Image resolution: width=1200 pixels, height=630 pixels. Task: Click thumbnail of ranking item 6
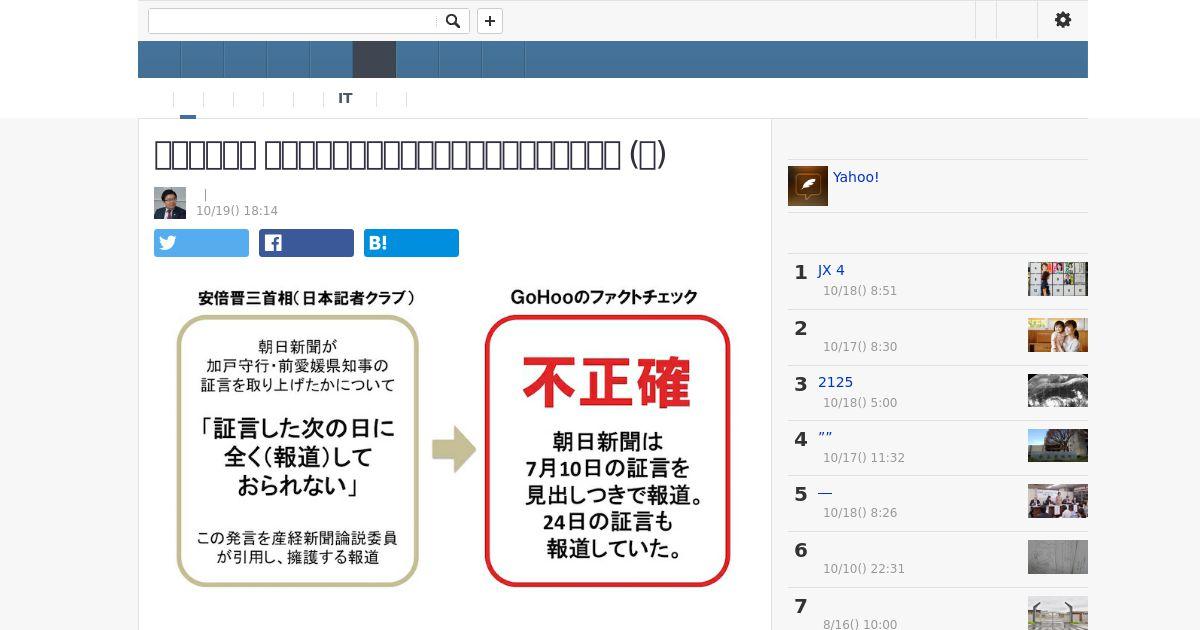click(x=1058, y=557)
